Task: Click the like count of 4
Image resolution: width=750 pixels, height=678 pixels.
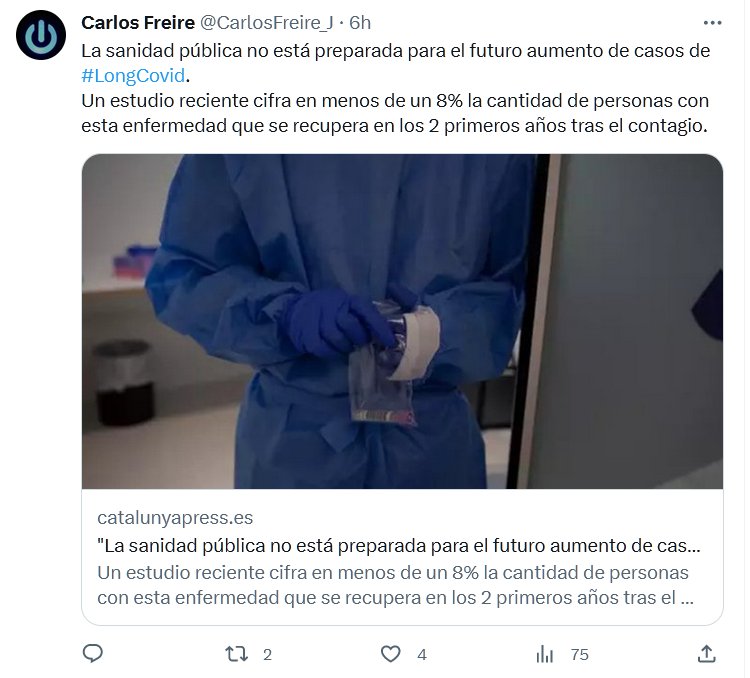Action: pos(421,655)
